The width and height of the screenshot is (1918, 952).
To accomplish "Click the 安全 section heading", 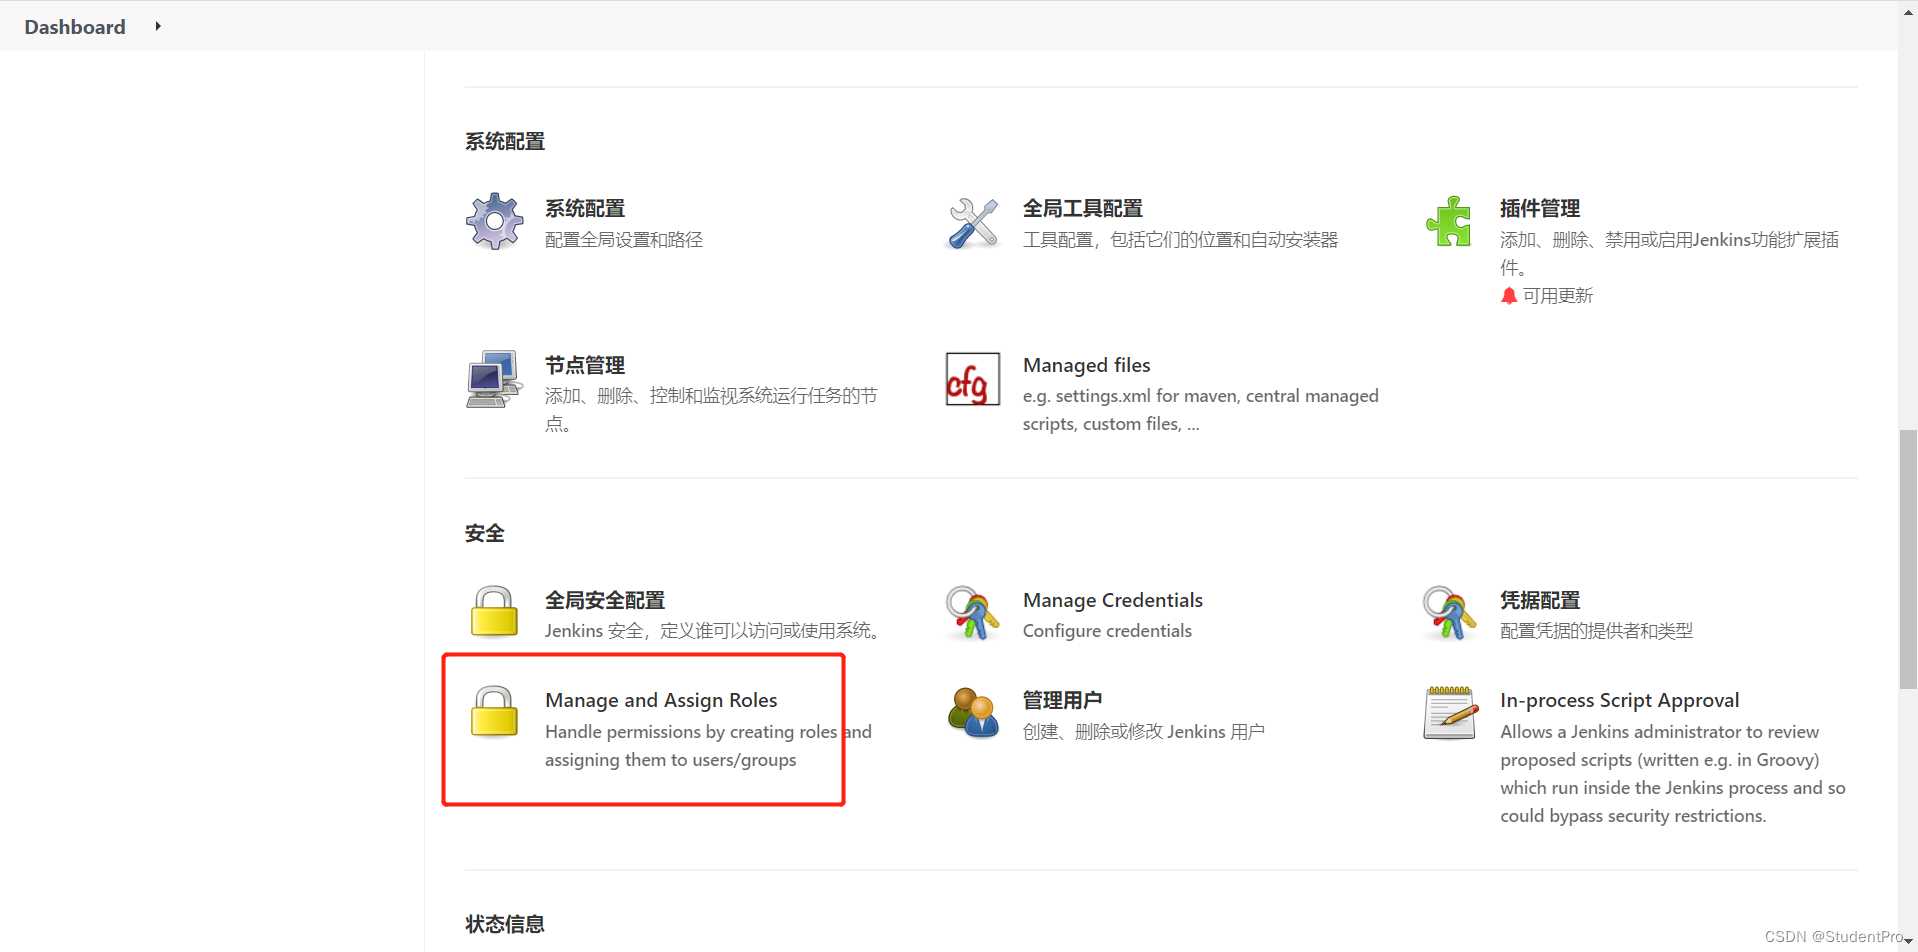I will click(484, 533).
